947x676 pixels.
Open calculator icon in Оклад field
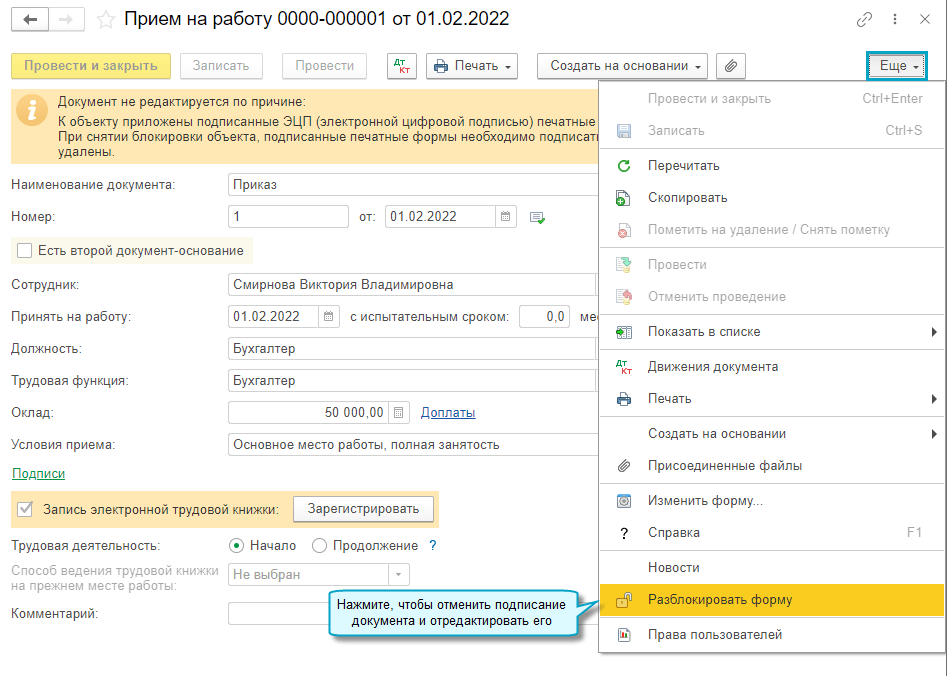[x=399, y=412]
